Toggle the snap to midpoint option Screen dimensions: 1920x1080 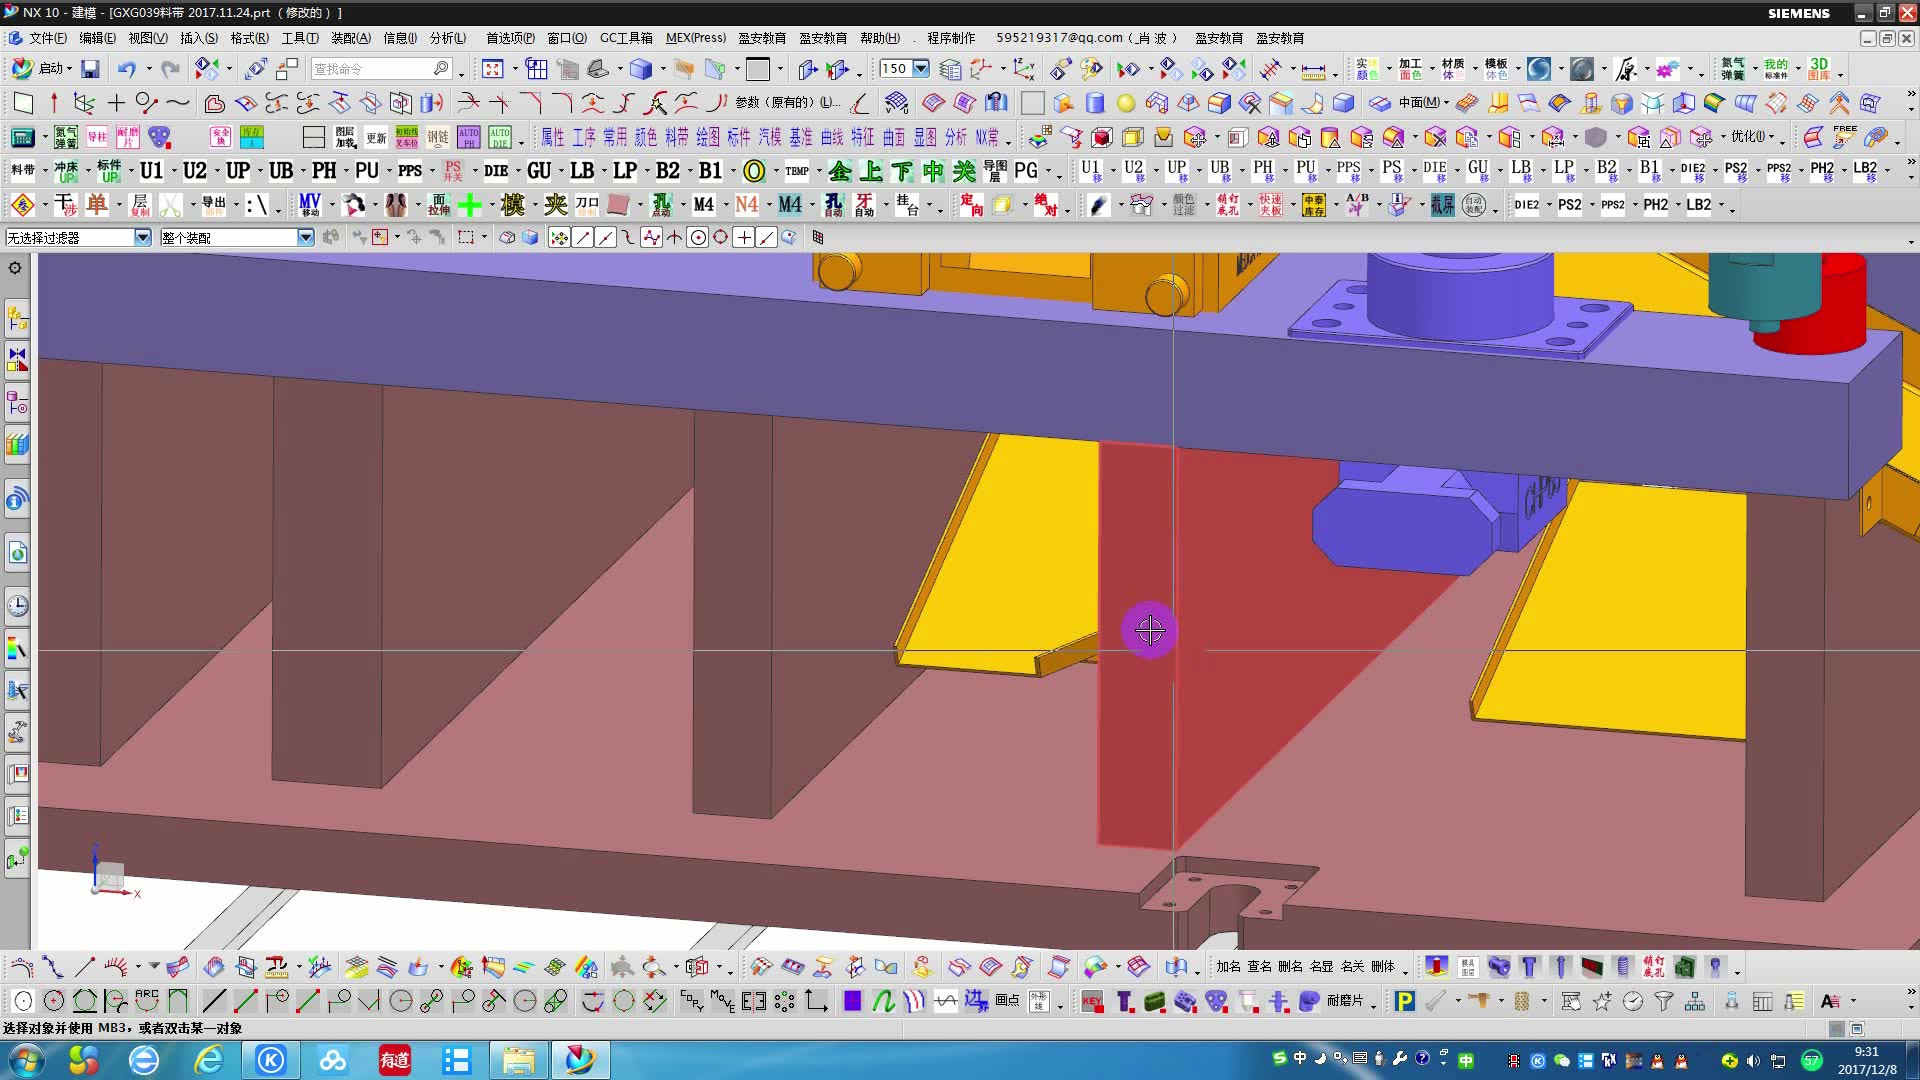point(605,237)
